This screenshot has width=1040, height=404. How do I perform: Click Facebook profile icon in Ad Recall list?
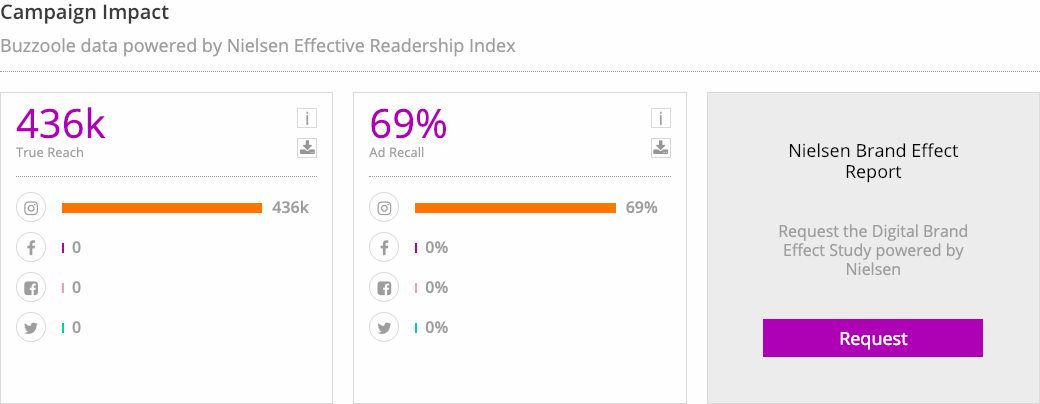[x=384, y=248]
